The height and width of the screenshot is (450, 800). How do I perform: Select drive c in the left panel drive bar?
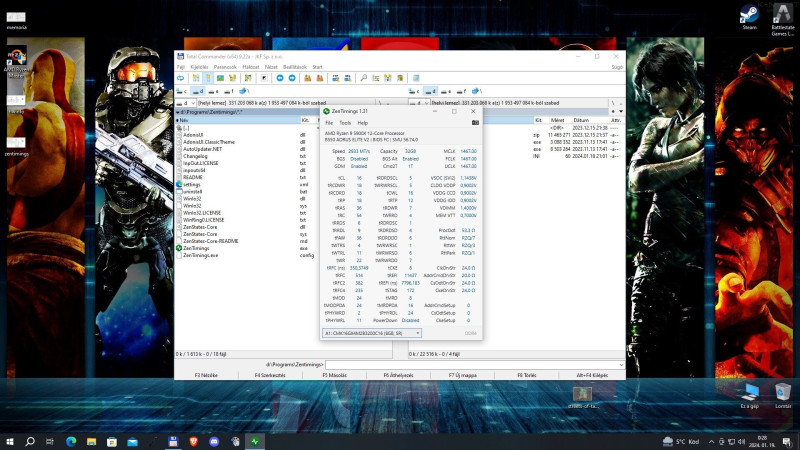tap(182, 91)
